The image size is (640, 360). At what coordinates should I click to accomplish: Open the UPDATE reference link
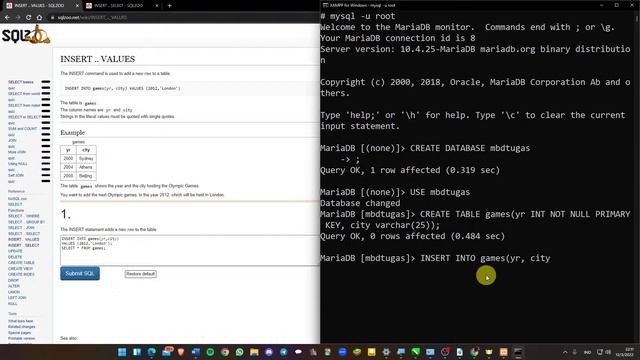point(15,251)
